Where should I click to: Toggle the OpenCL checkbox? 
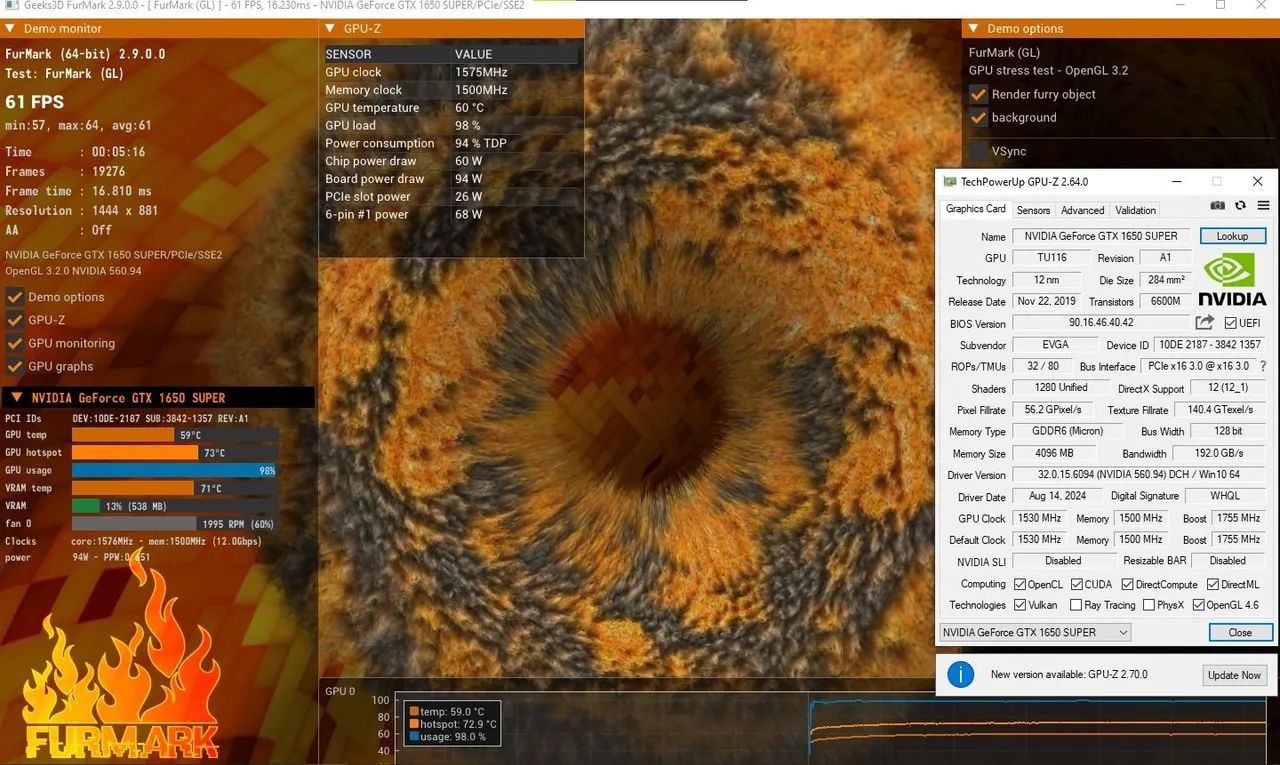(x=1019, y=584)
